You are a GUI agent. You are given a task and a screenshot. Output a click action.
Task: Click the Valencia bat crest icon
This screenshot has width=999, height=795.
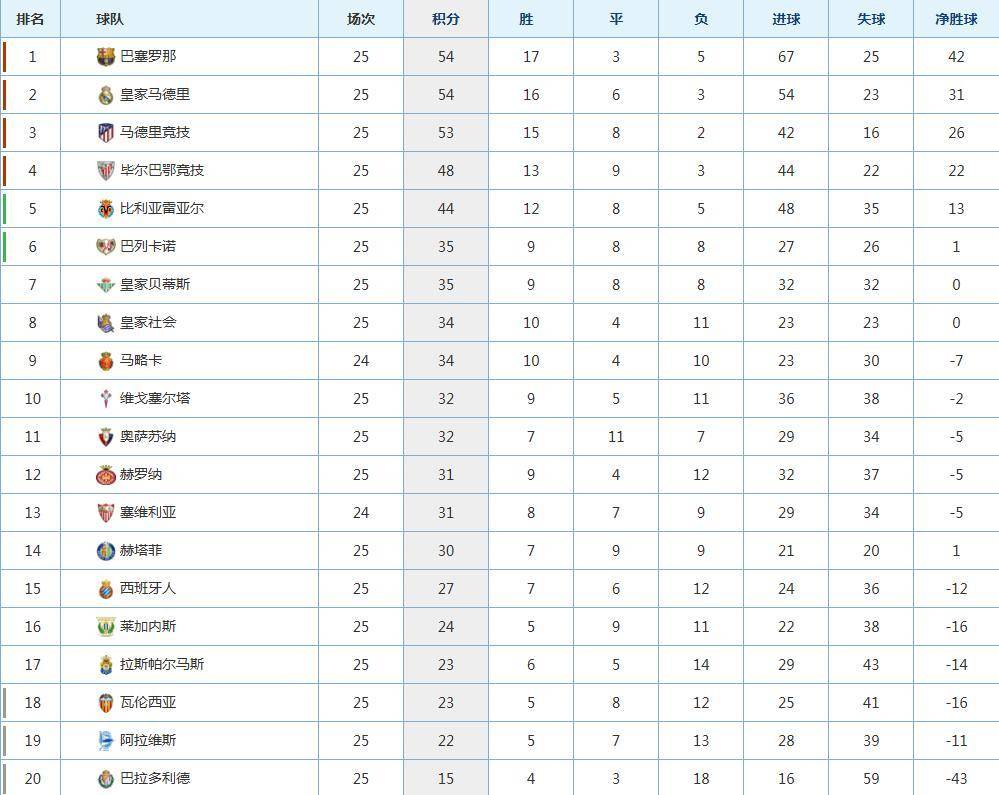106,703
